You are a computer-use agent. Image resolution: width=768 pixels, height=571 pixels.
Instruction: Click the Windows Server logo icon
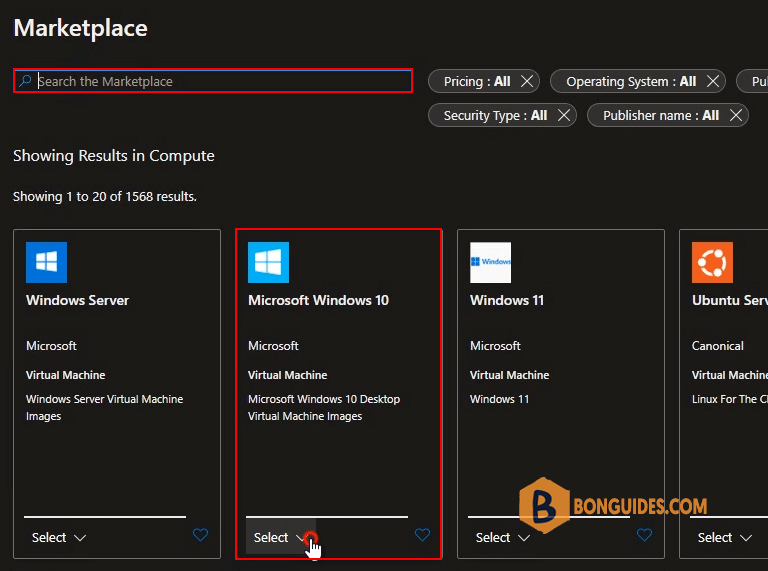[x=47, y=262]
